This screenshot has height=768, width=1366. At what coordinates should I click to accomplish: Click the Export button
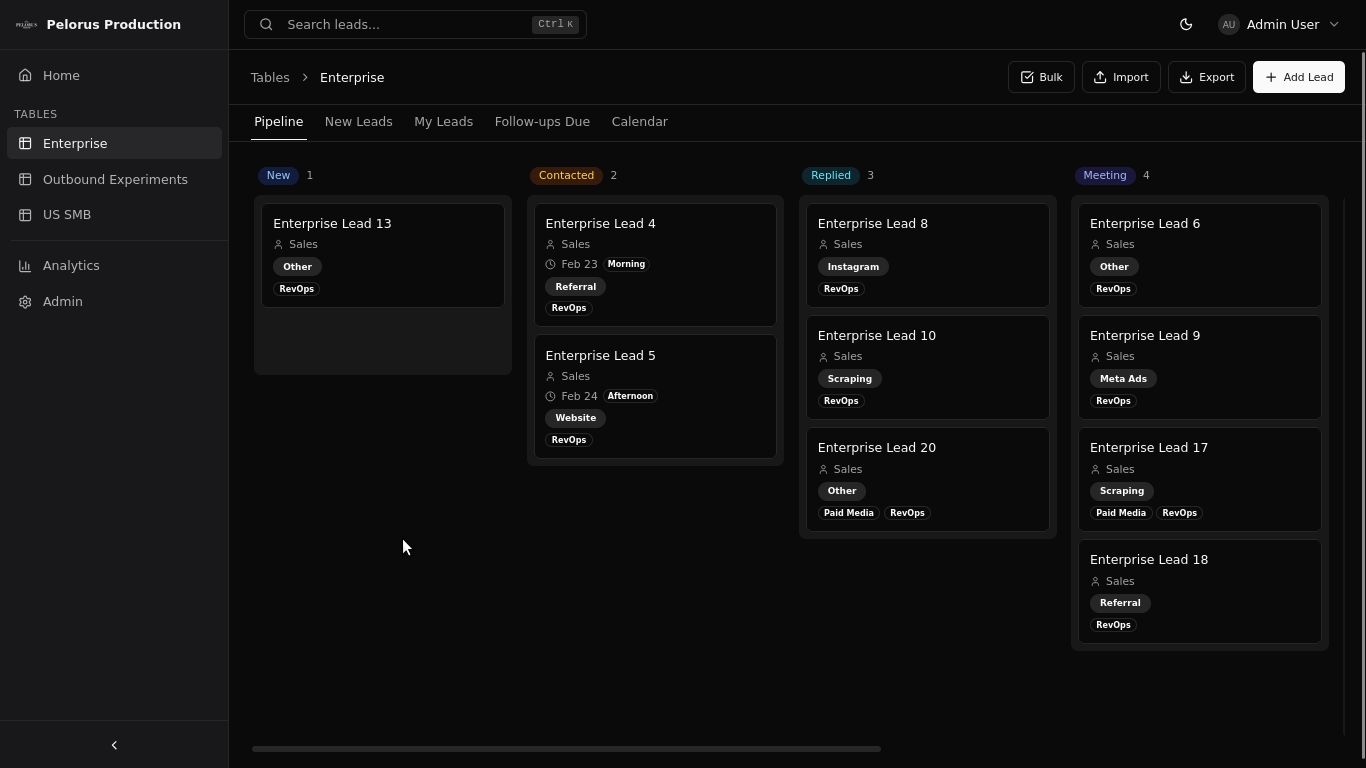pyautogui.click(x=1206, y=77)
